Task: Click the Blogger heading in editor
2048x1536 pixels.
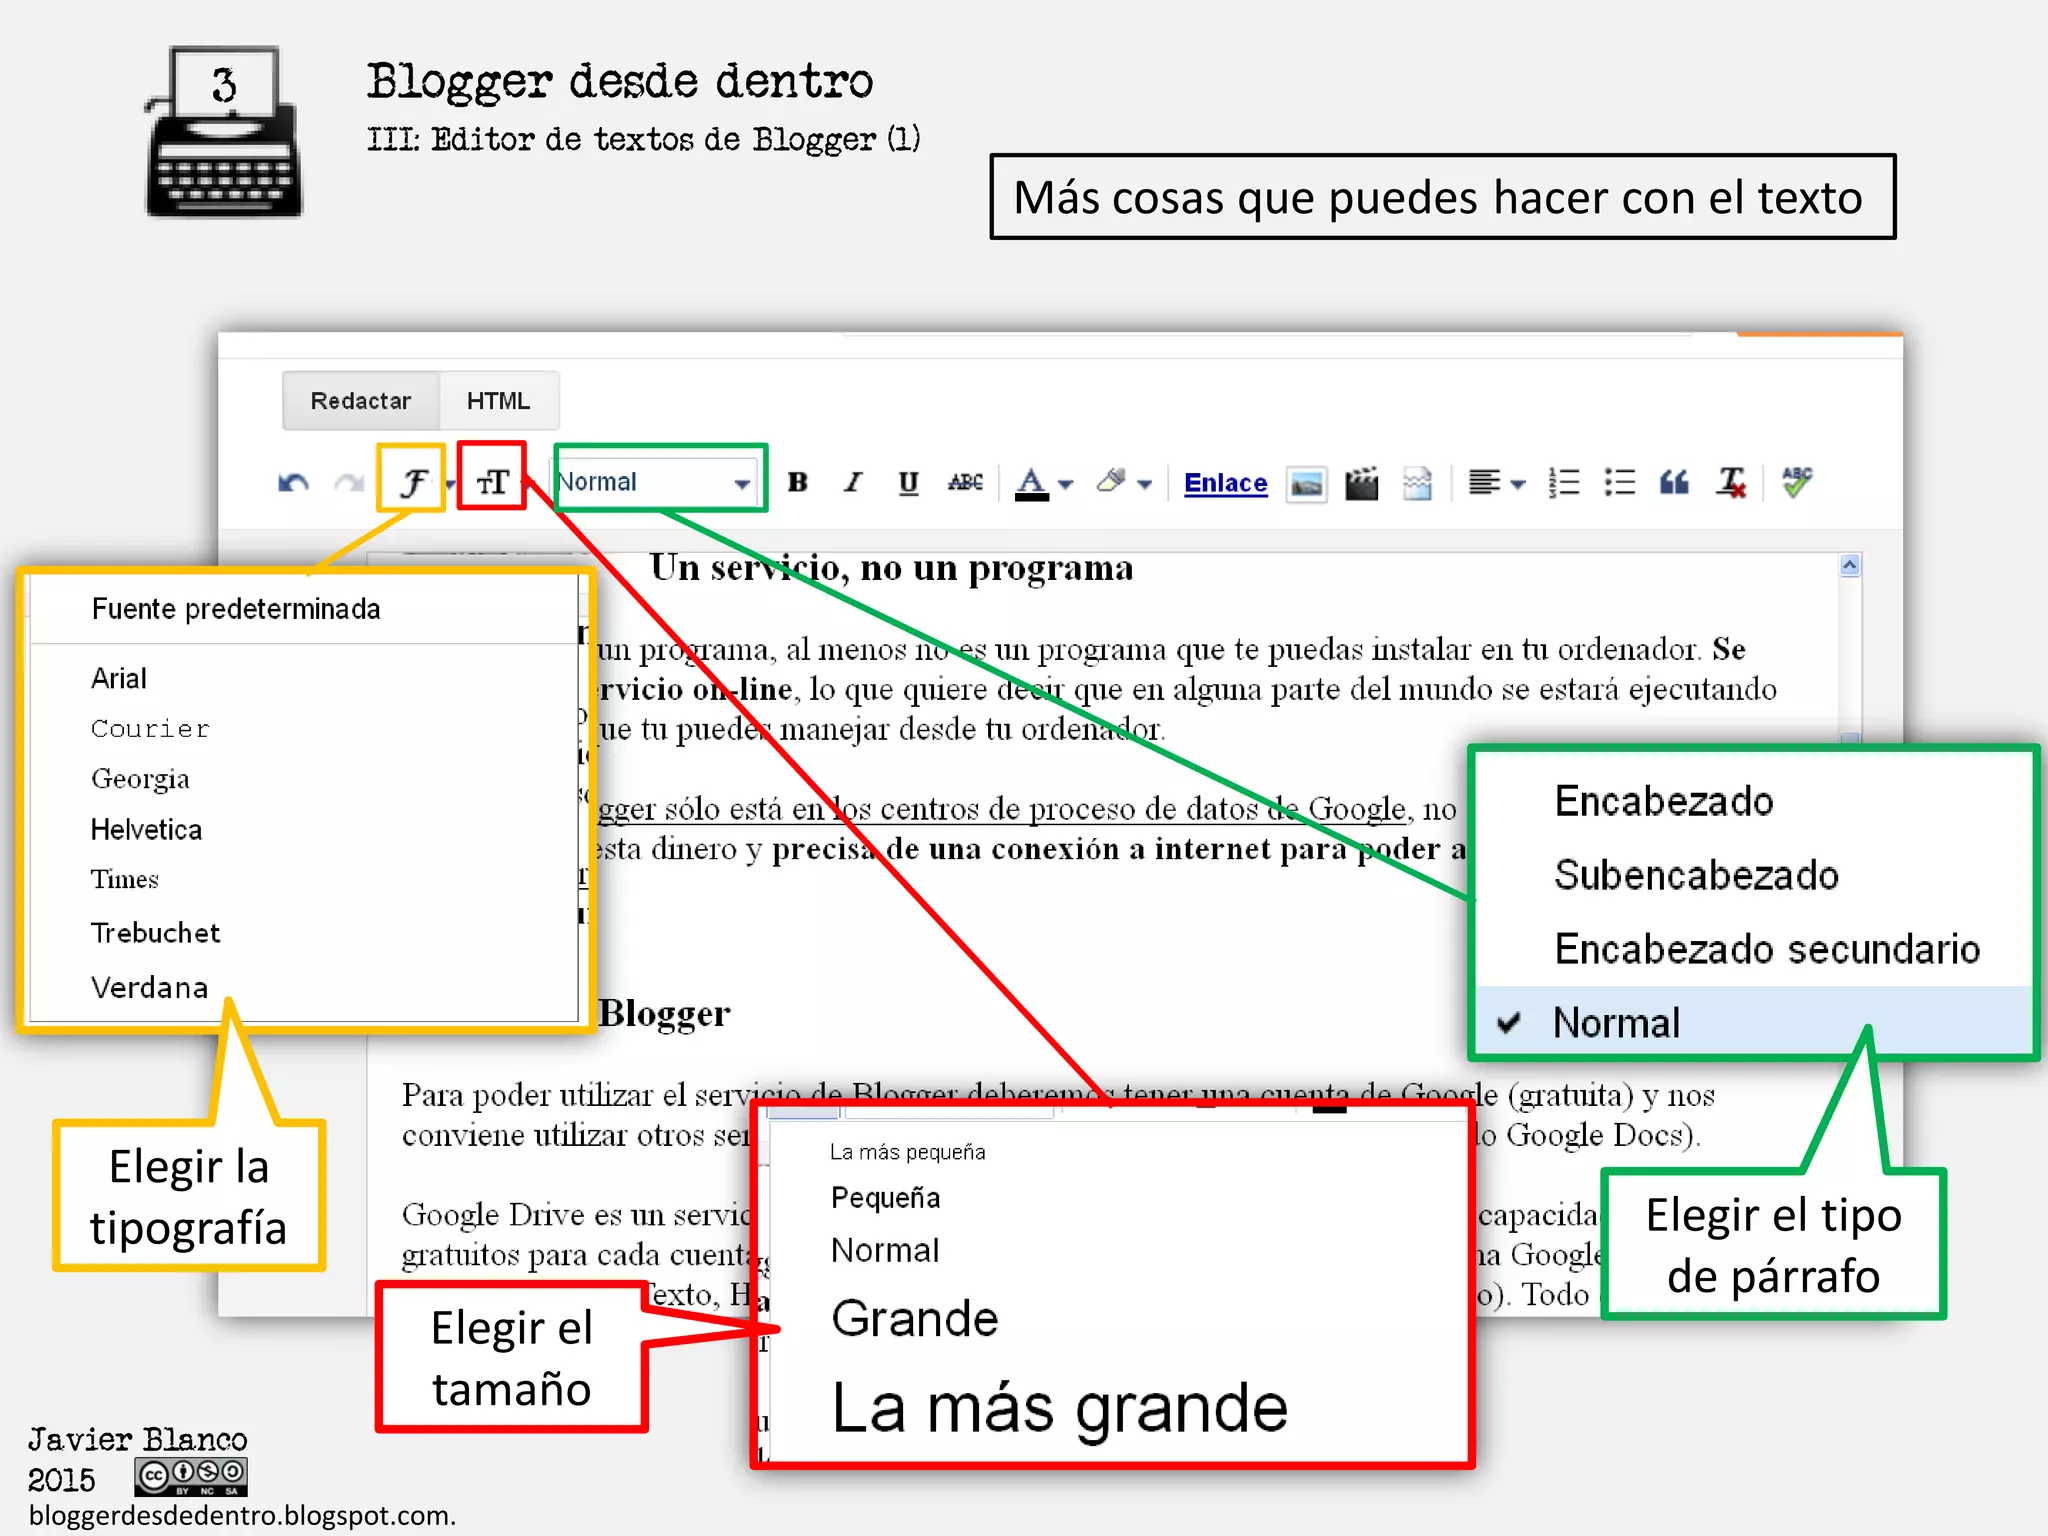Action: pos(665,1014)
